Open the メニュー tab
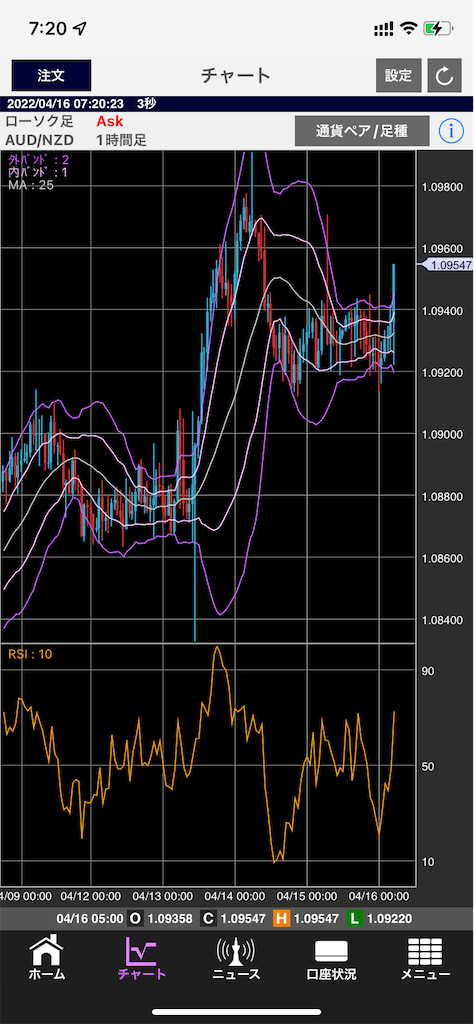This screenshot has width=474, height=1024. (425, 959)
